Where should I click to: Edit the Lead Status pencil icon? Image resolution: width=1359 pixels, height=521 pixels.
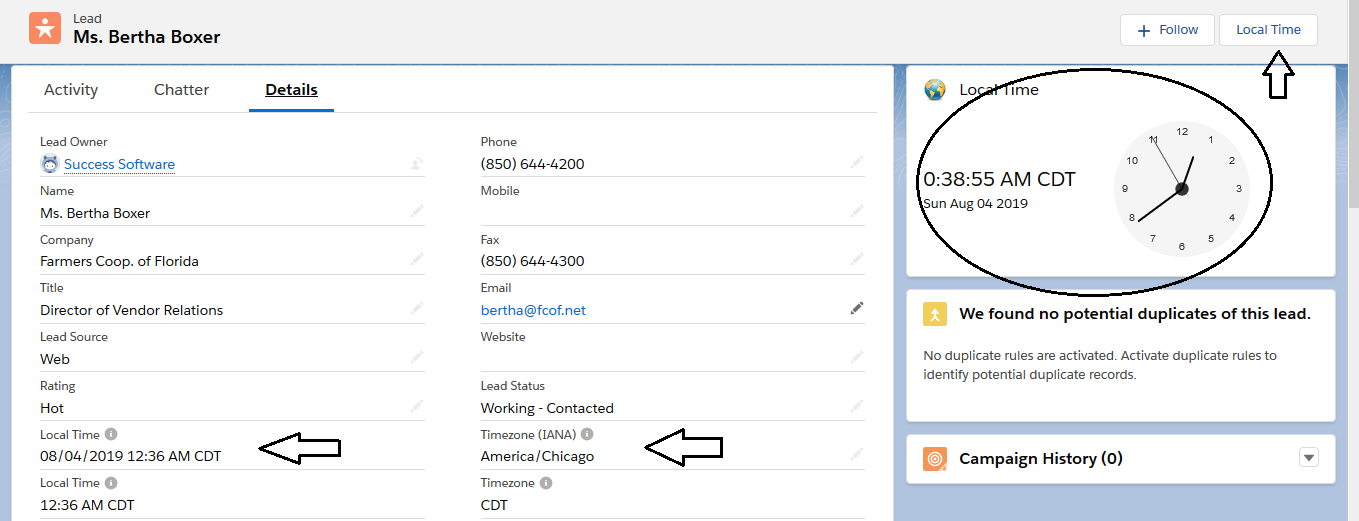tap(857, 406)
